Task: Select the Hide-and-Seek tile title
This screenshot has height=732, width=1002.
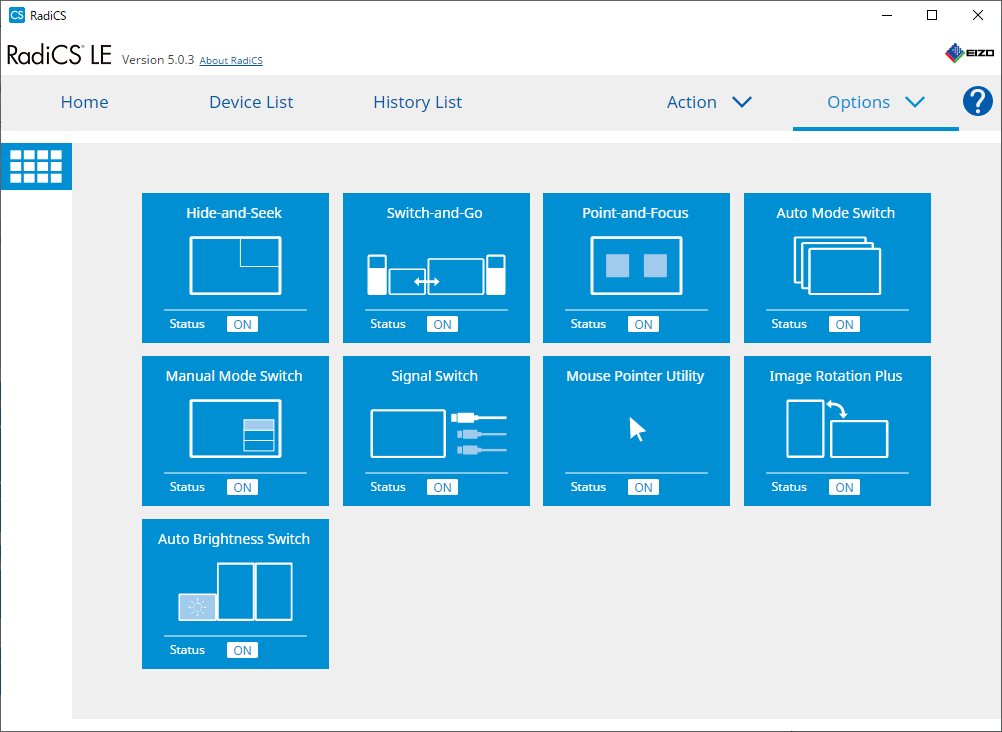Action: [234, 213]
